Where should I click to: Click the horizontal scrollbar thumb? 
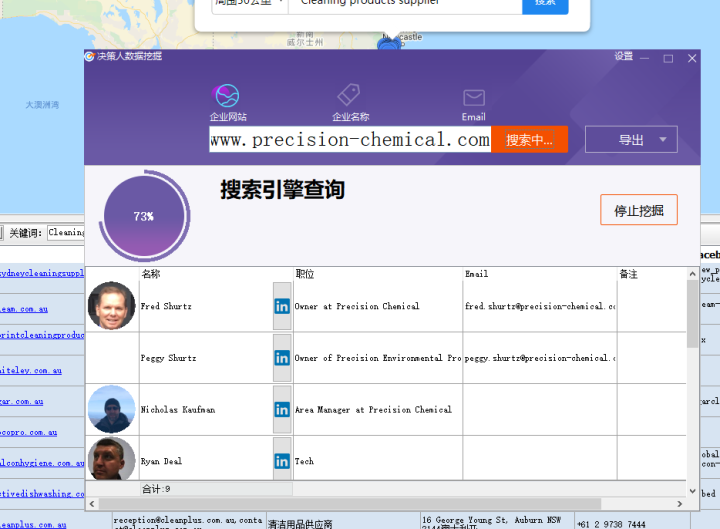350,504
